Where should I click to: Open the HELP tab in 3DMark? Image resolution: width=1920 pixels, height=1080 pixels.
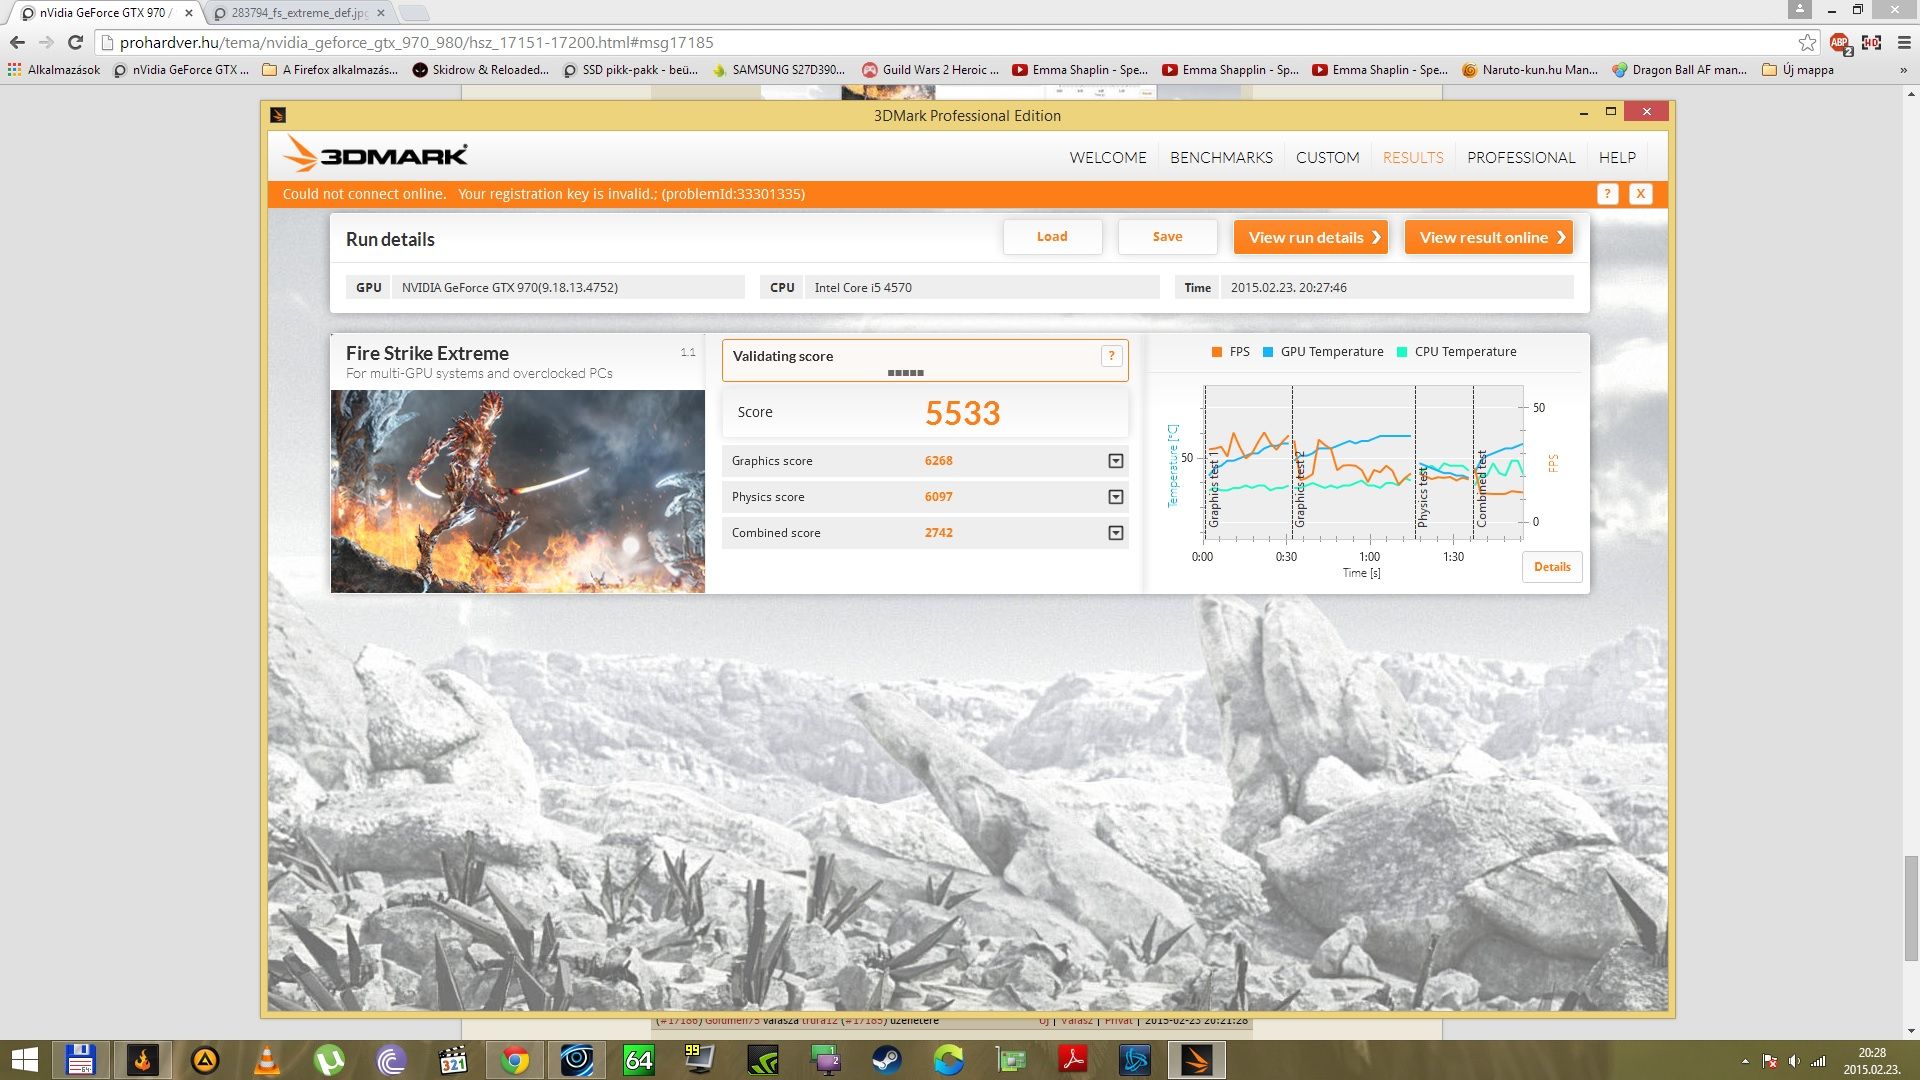[x=1617, y=158]
